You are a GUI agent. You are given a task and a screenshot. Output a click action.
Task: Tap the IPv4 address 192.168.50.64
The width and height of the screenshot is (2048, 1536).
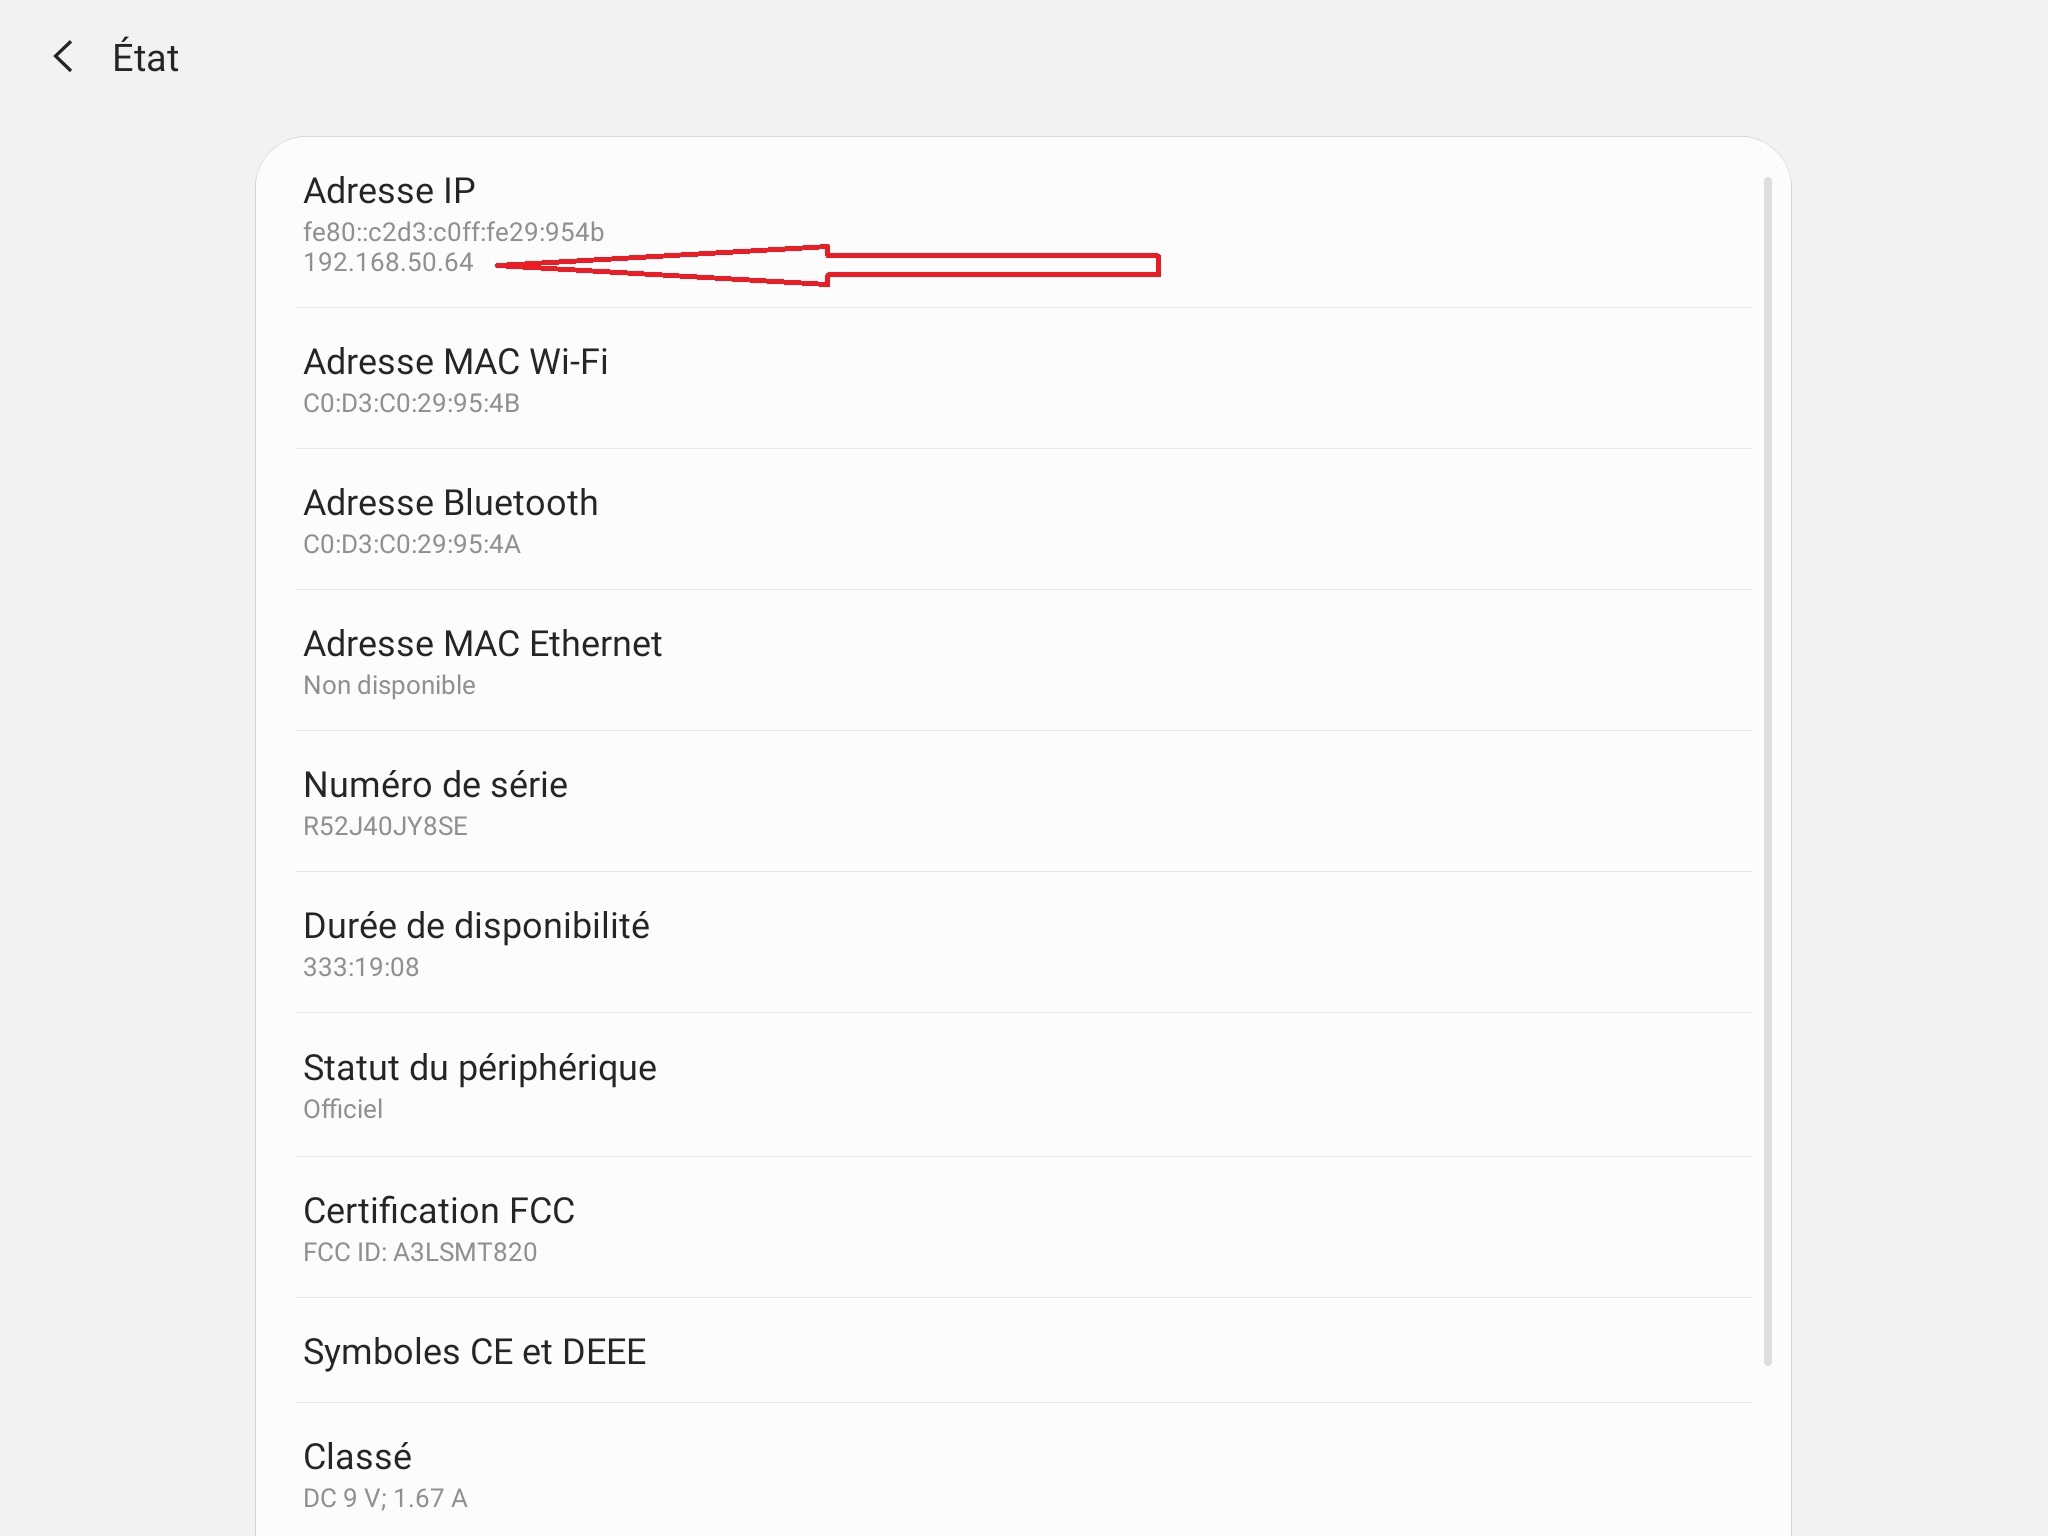389,263
